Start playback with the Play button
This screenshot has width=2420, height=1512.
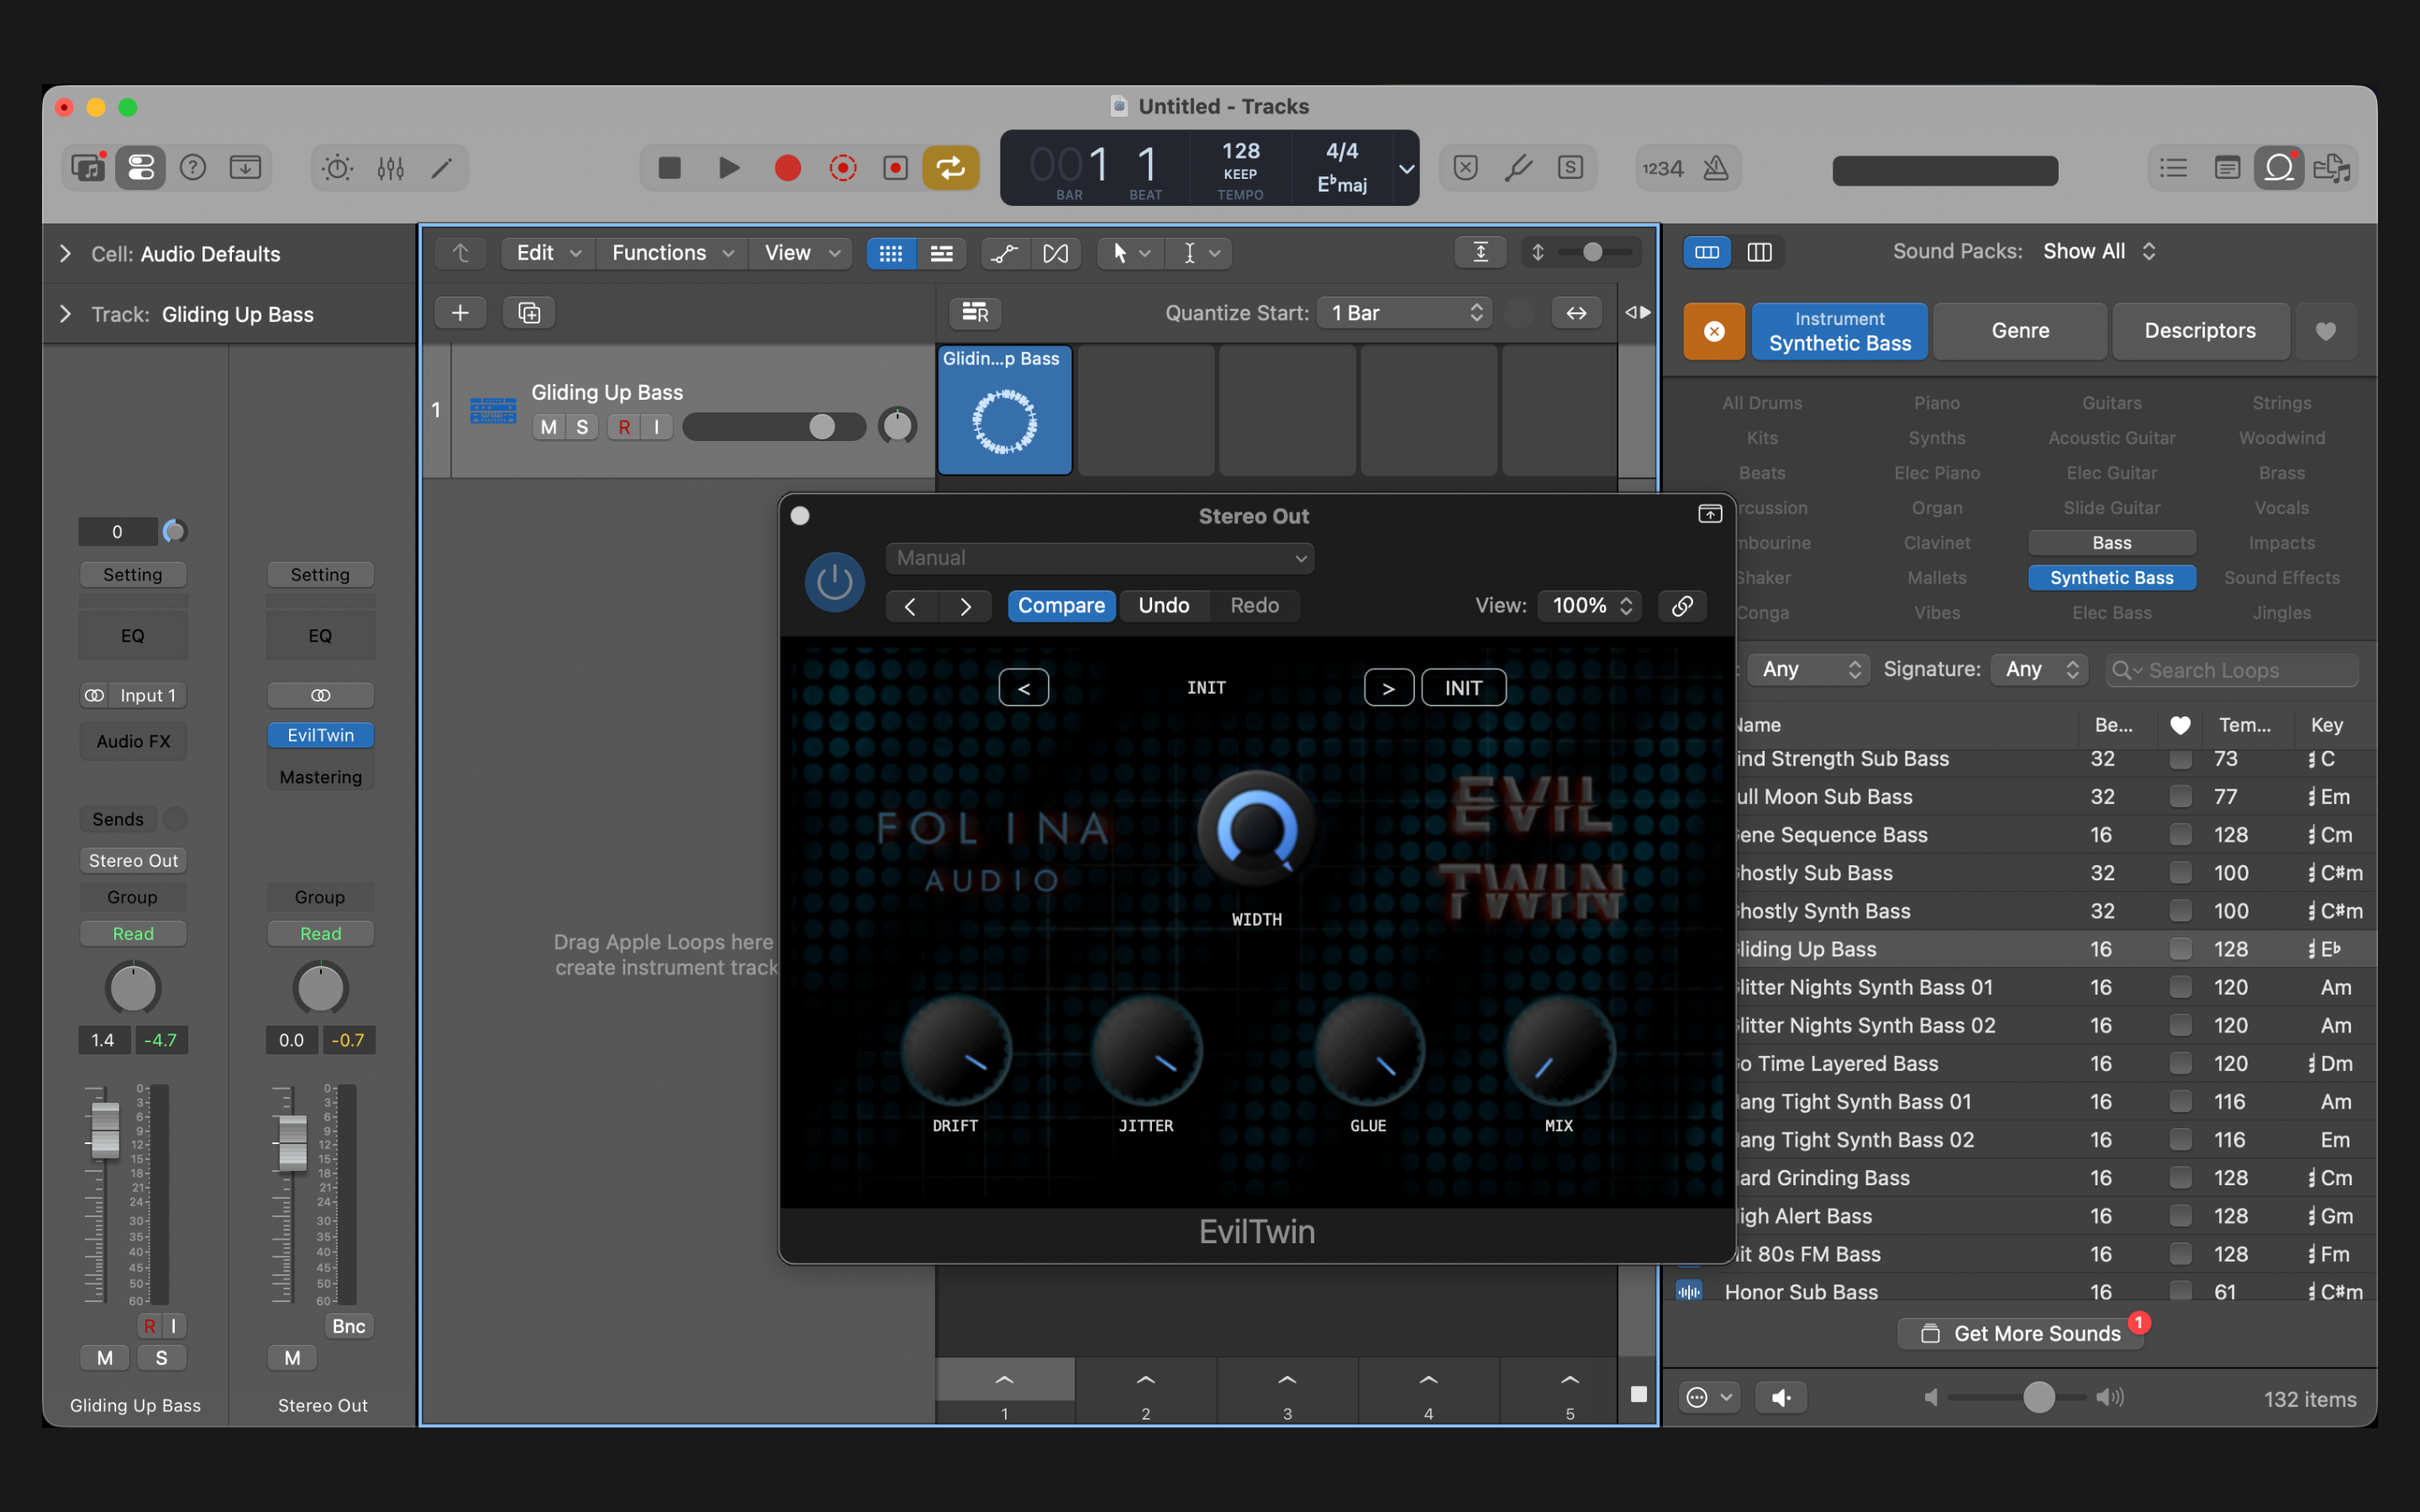pyautogui.click(x=729, y=168)
